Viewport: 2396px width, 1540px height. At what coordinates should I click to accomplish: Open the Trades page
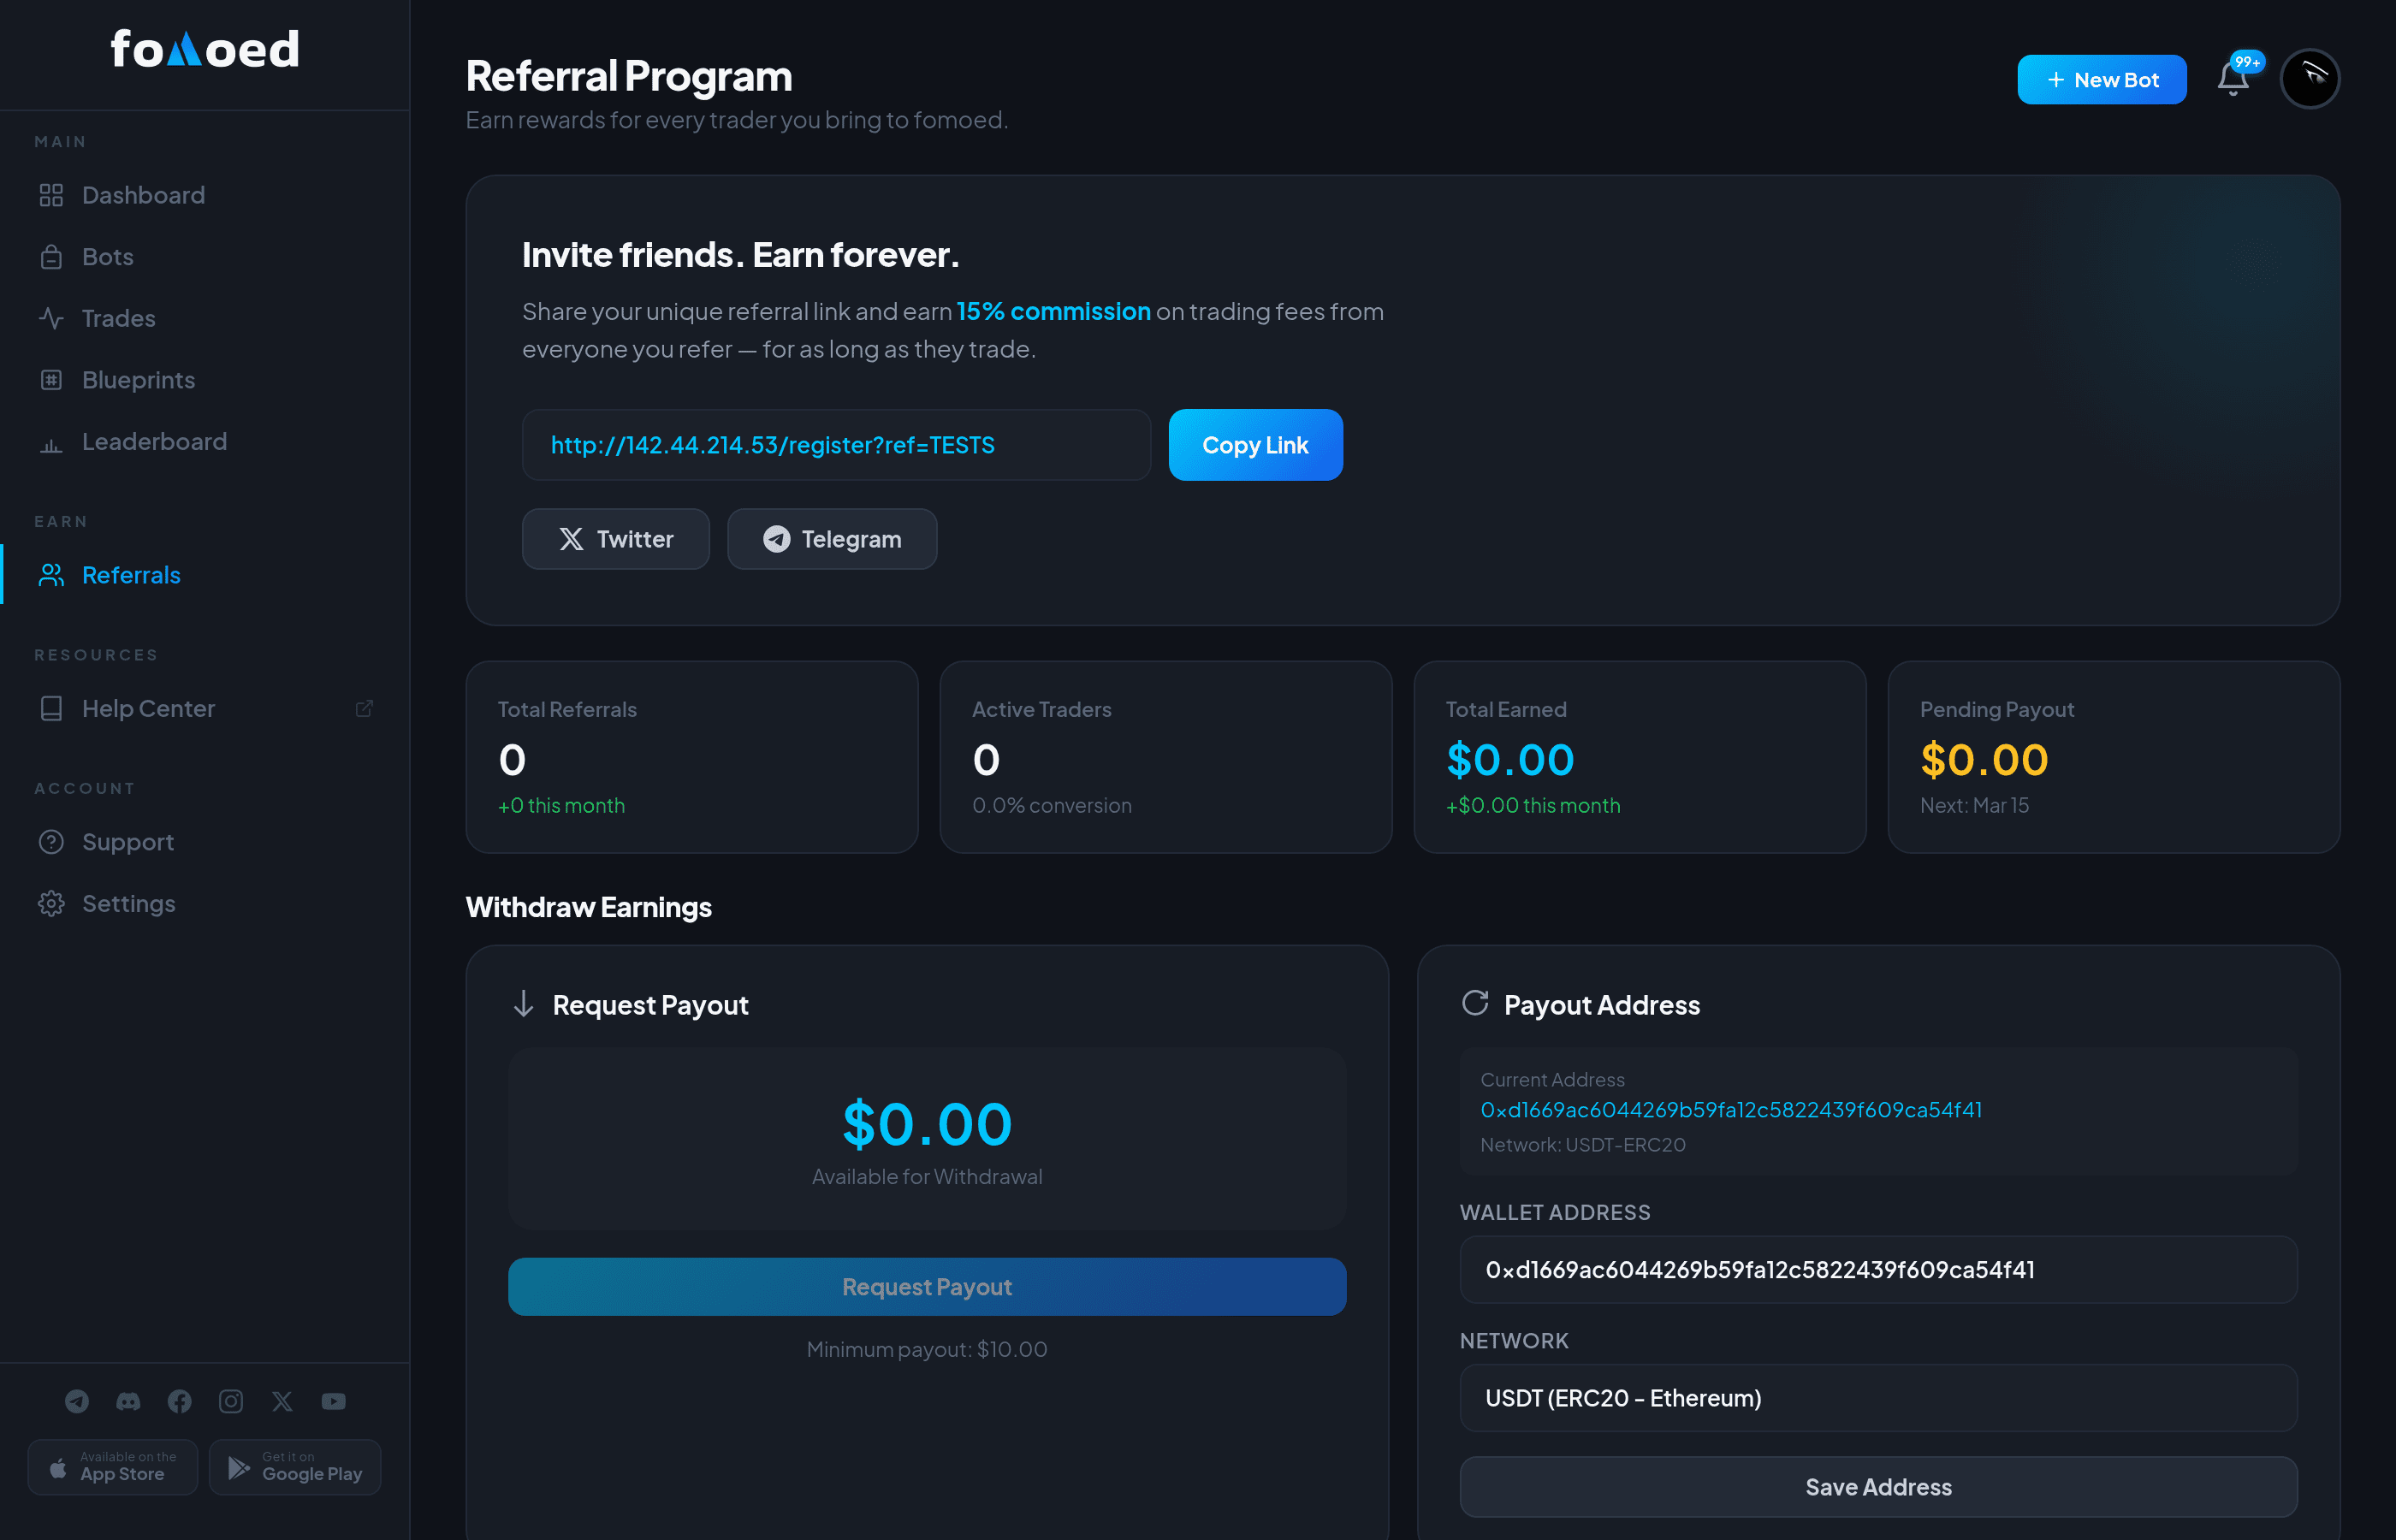pos(204,318)
